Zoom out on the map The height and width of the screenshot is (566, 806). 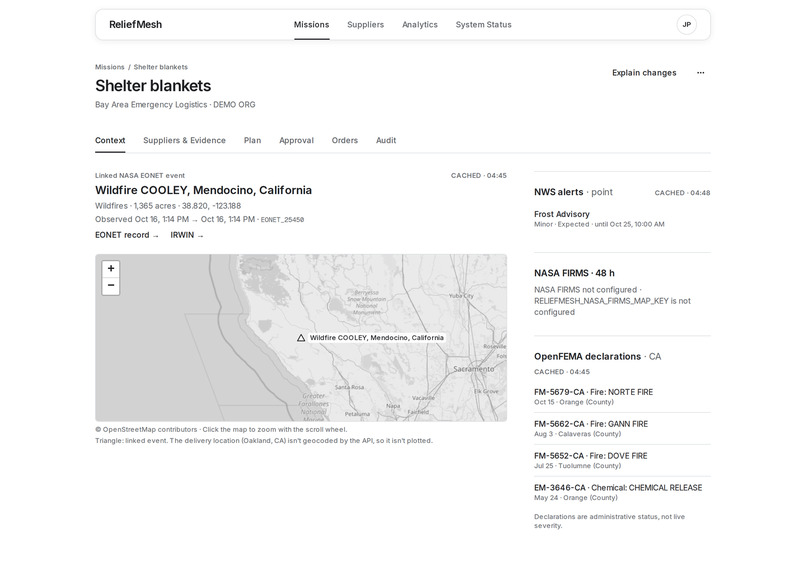point(111,286)
